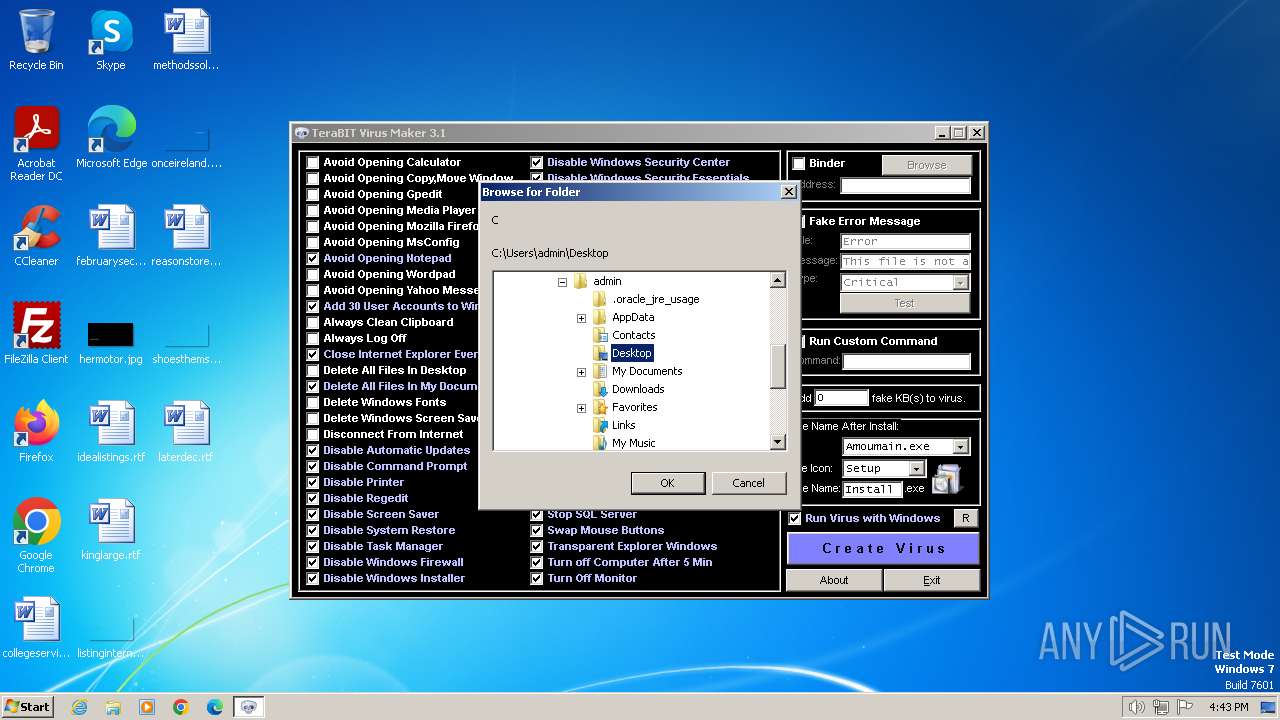Image resolution: width=1280 pixels, height=720 pixels.
Task: Open Internet Explorer from the taskbar
Action: 79,707
